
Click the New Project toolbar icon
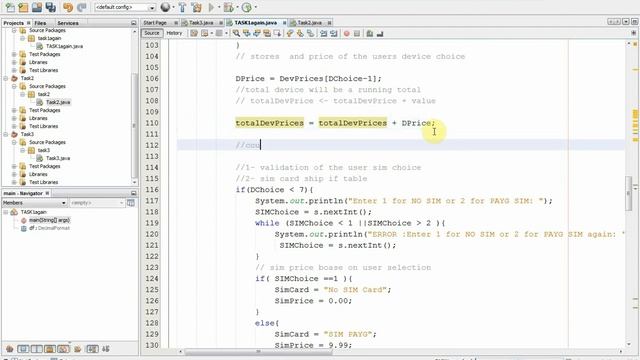tap(23, 7)
